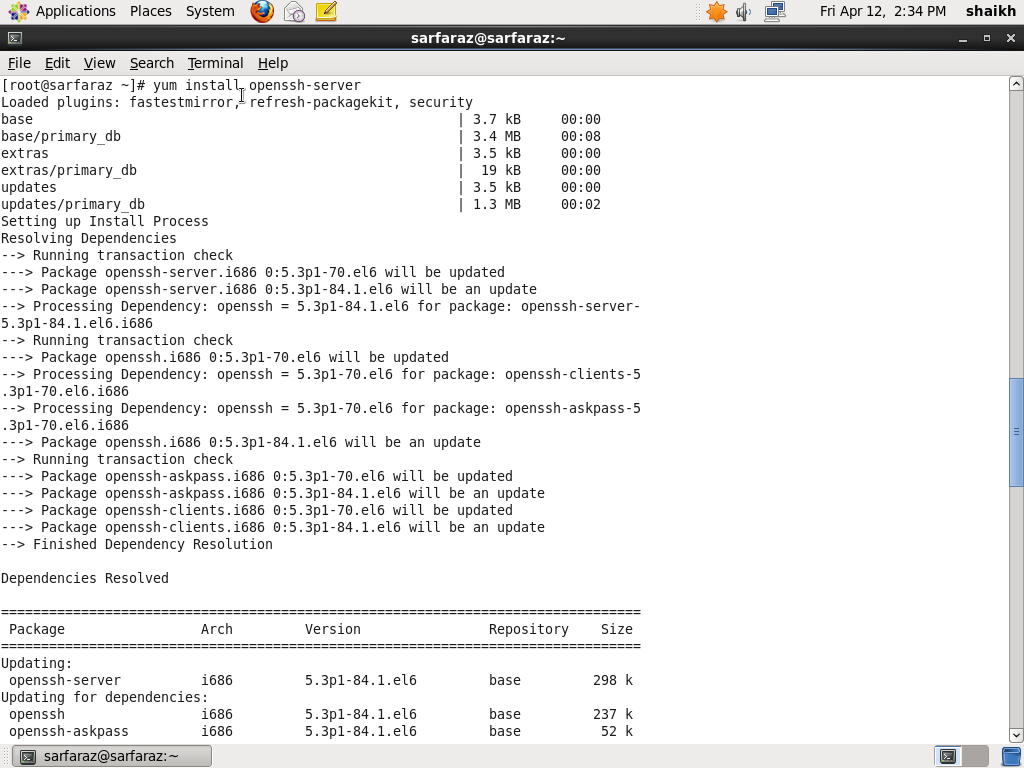Open the Applications menu

coord(63,11)
